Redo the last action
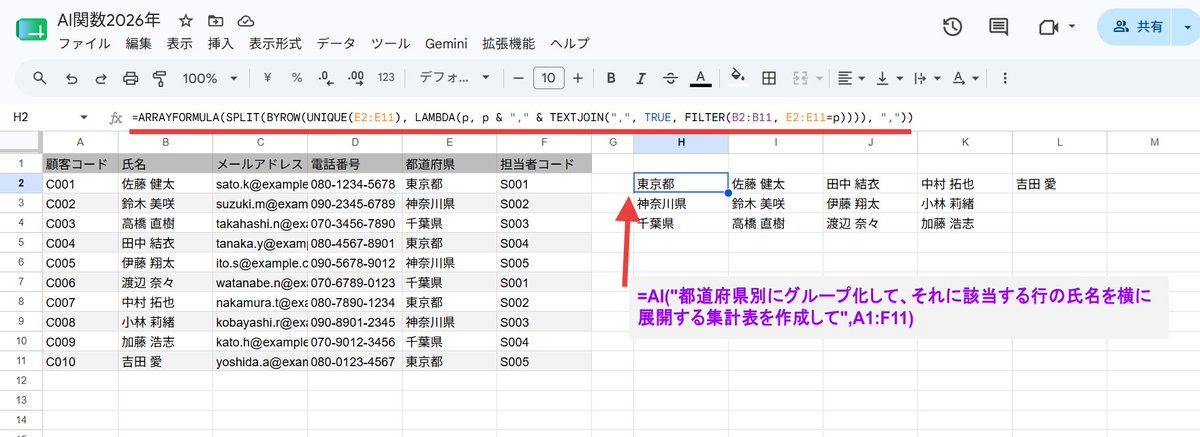The height and width of the screenshot is (437, 1200). click(x=101, y=78)
